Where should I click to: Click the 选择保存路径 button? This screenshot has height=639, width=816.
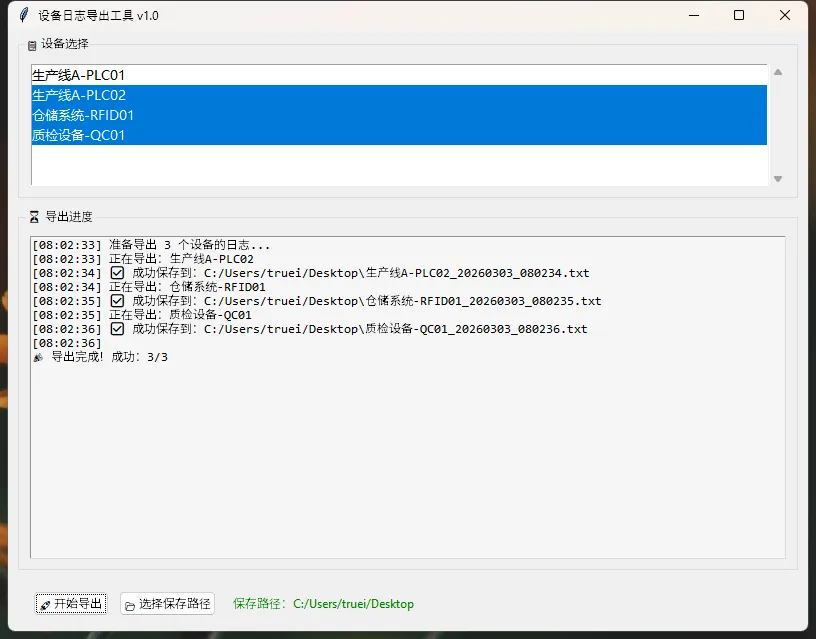click(x=168, y=604)
